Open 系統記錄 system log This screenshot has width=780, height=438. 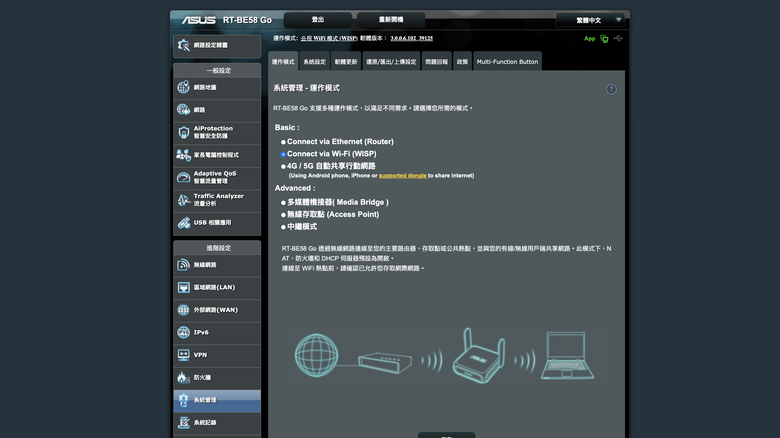tap(217, 423)
